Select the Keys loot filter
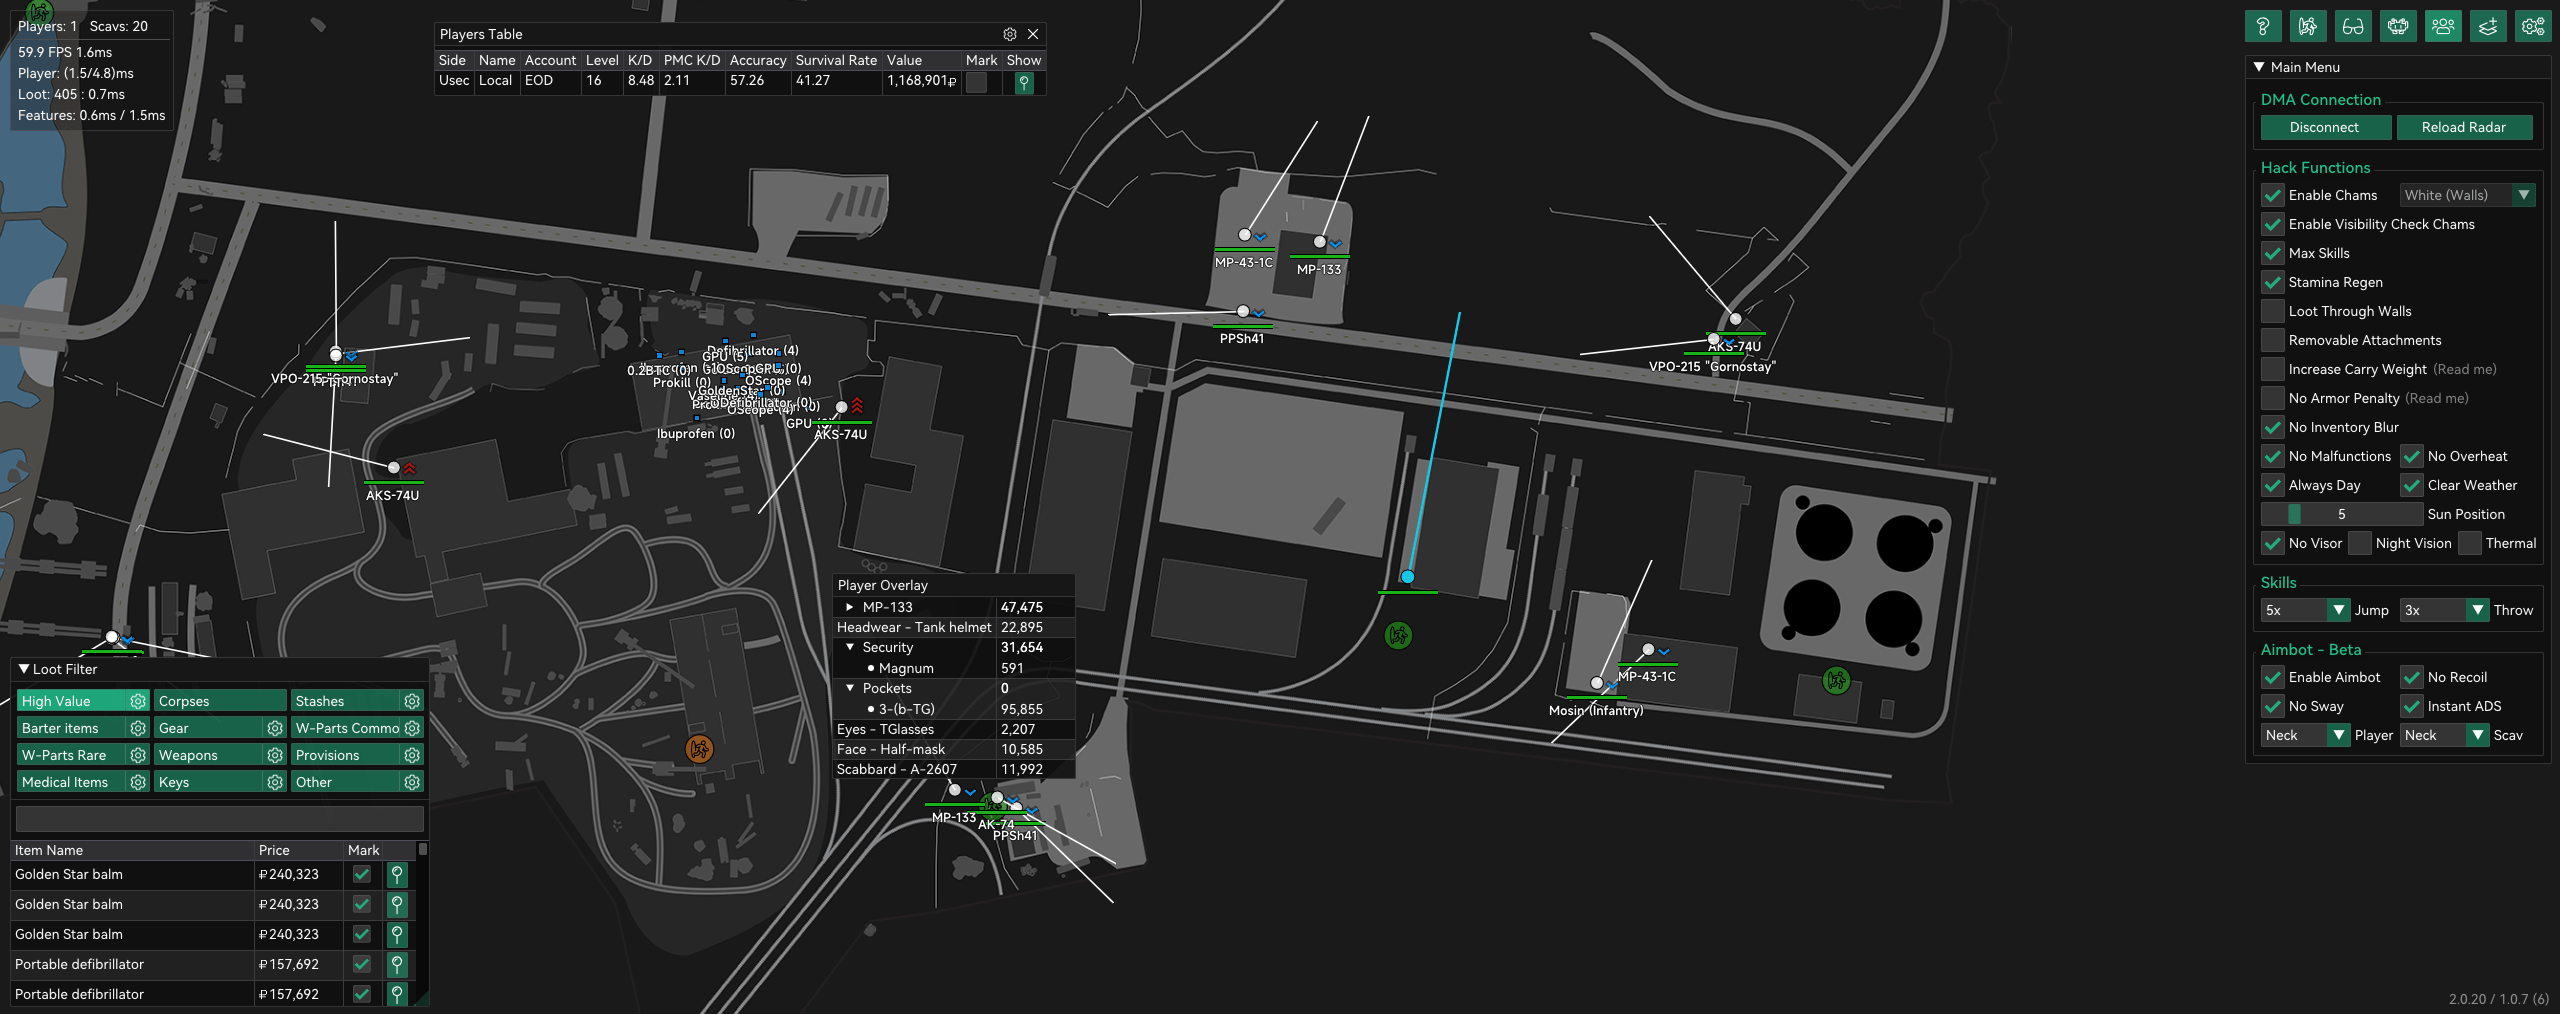This screenshot has width=2560, height=1014. coord(209,782)
